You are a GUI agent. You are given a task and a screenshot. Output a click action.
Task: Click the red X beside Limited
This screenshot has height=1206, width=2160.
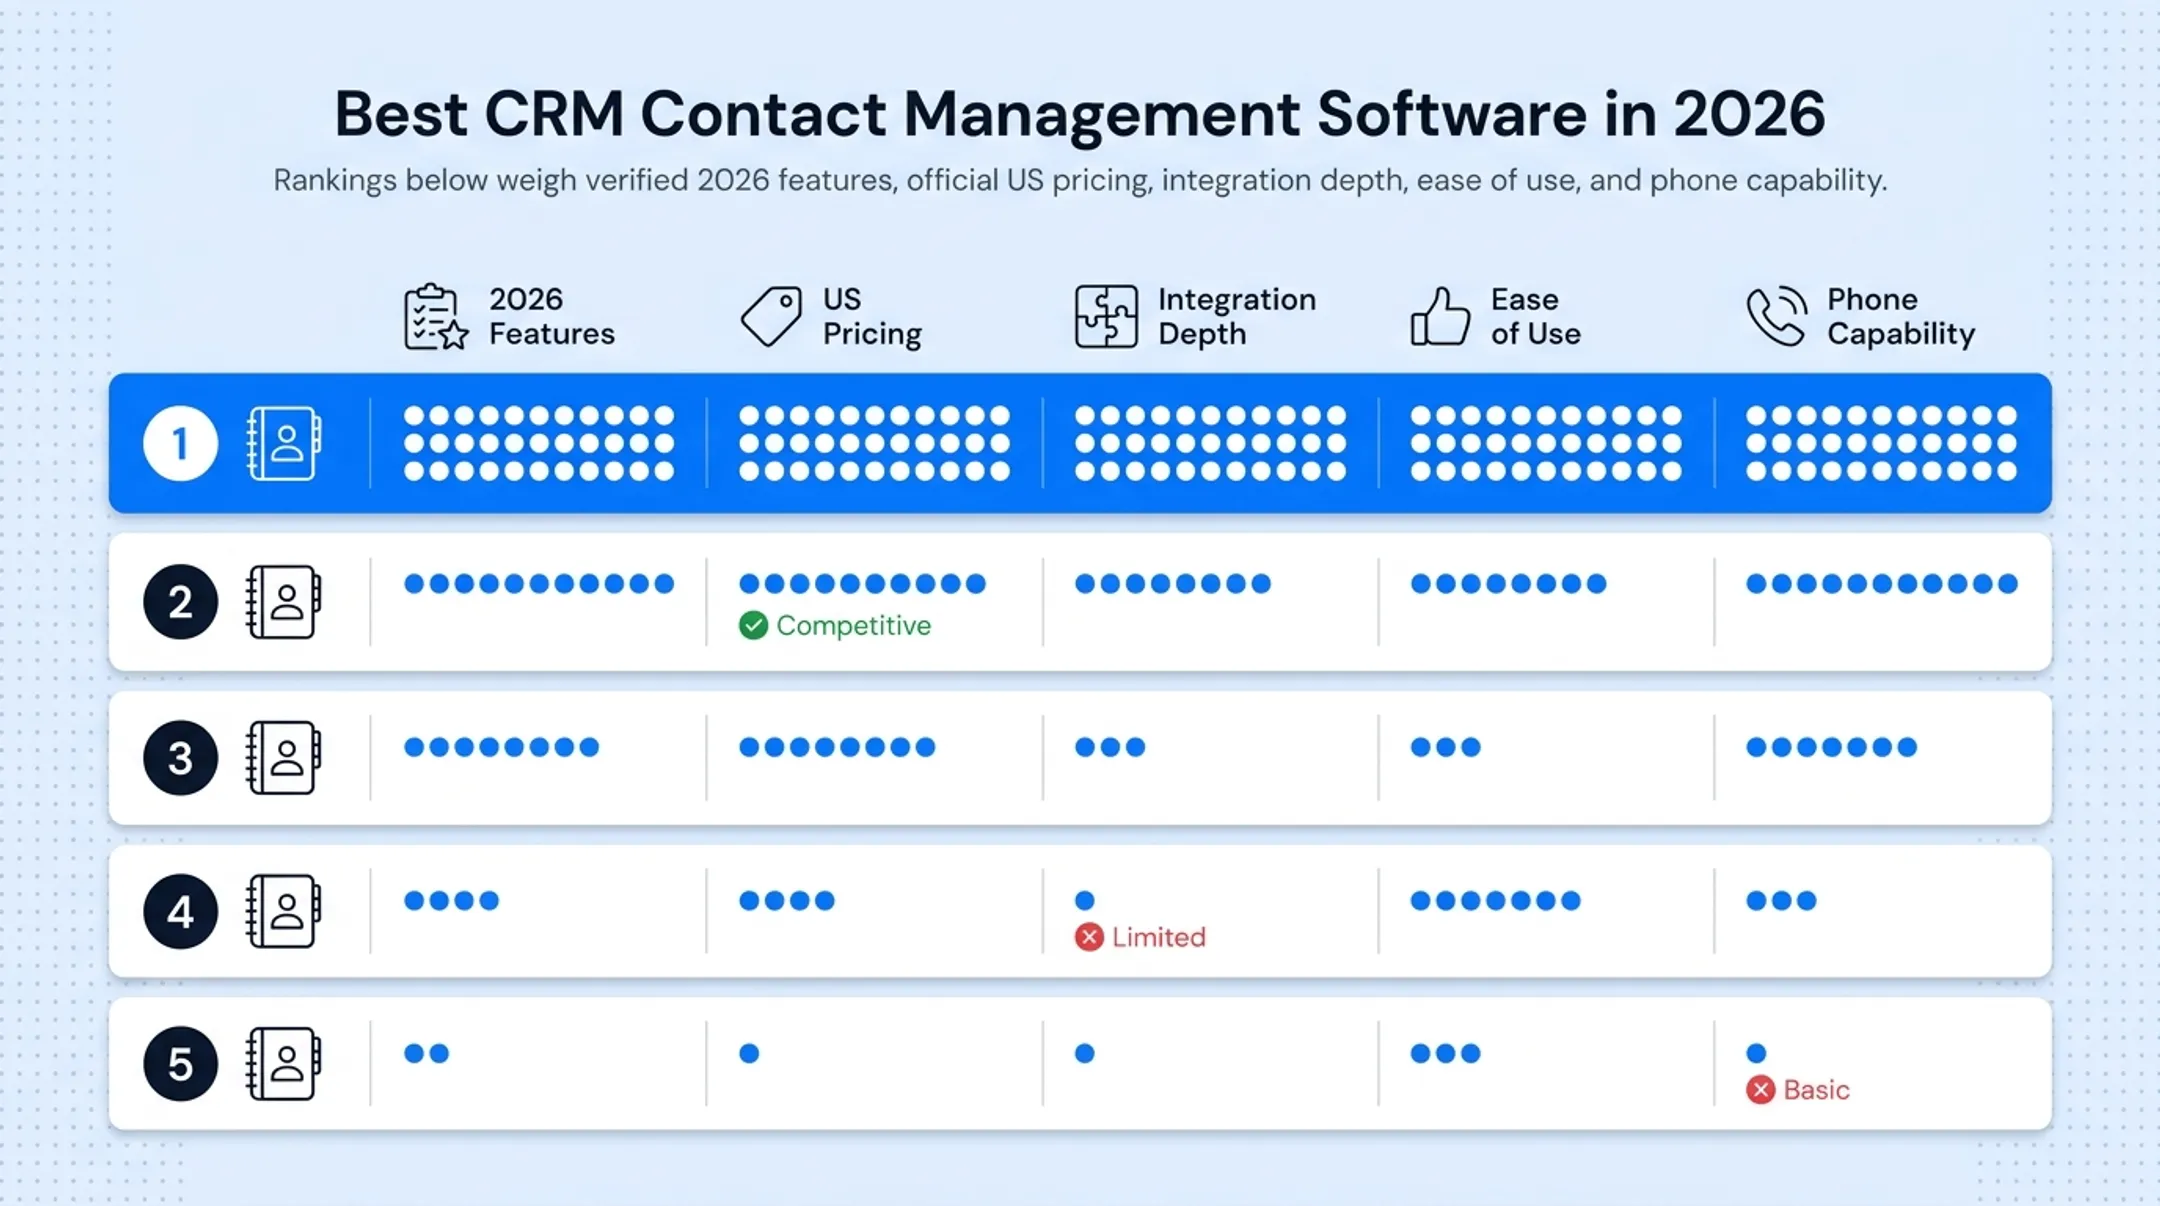pos(1089,937)
